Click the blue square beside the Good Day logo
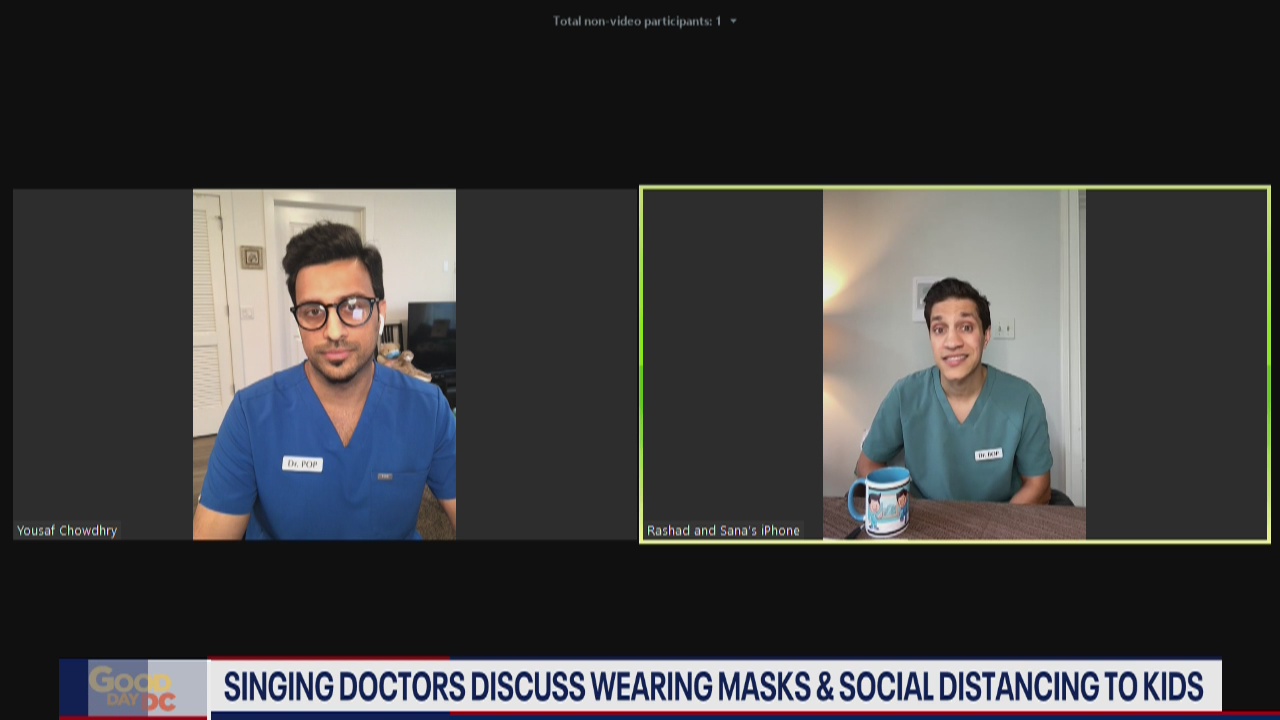1280x720 pixels. [75, 688]
